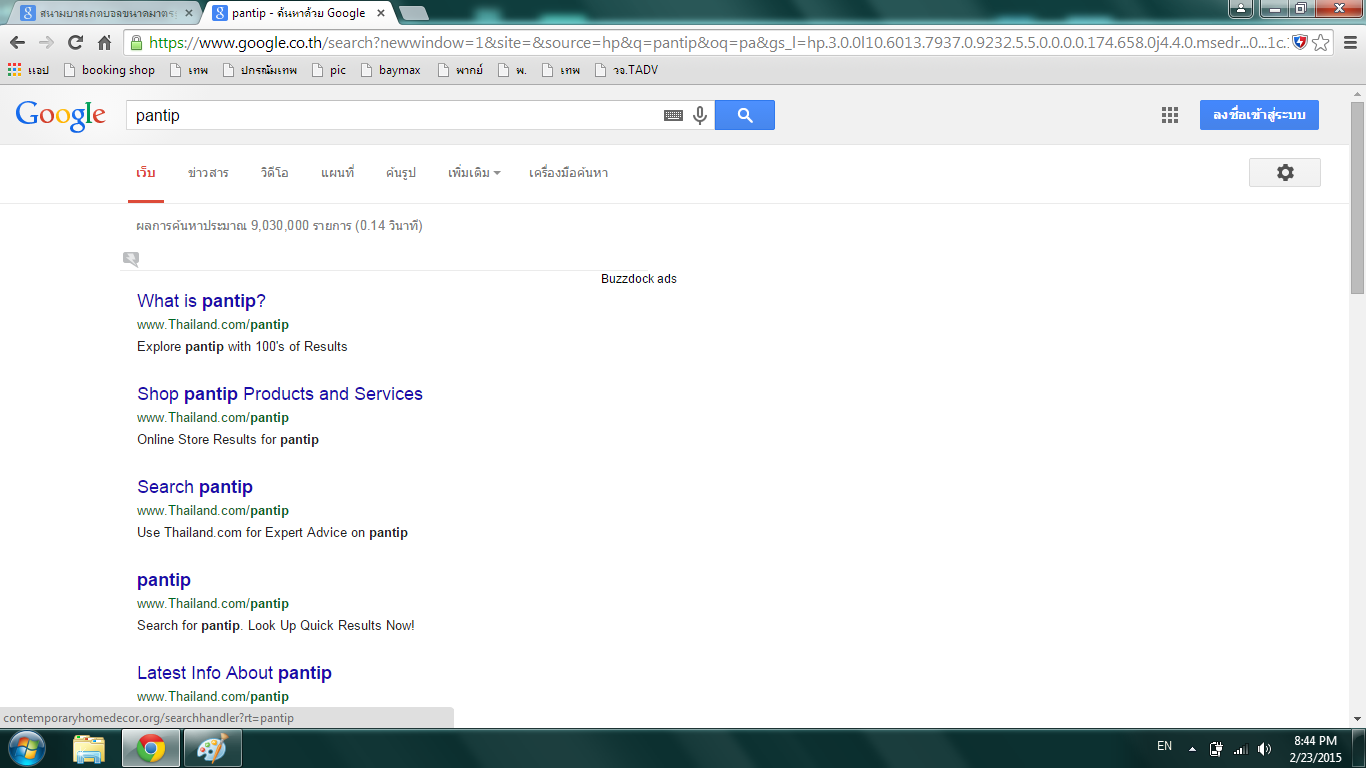
Task: Open the Windows Start menu
Action: tap(26, 748)
